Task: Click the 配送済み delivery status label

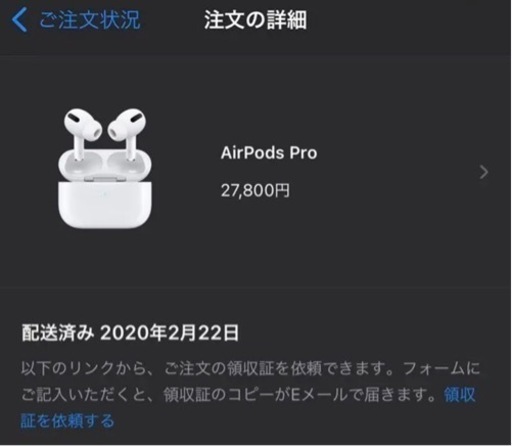Action: click(x=57, y=333)
